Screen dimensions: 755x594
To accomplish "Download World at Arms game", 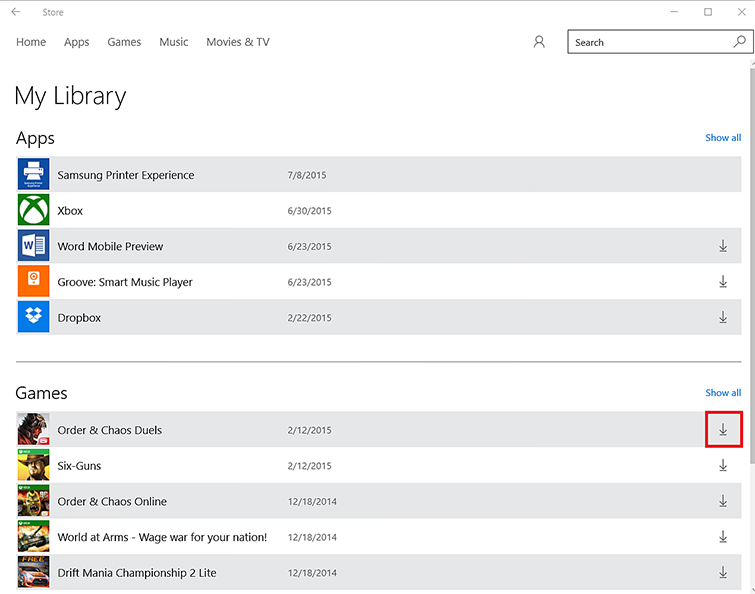I will click(x=723, y=537).
